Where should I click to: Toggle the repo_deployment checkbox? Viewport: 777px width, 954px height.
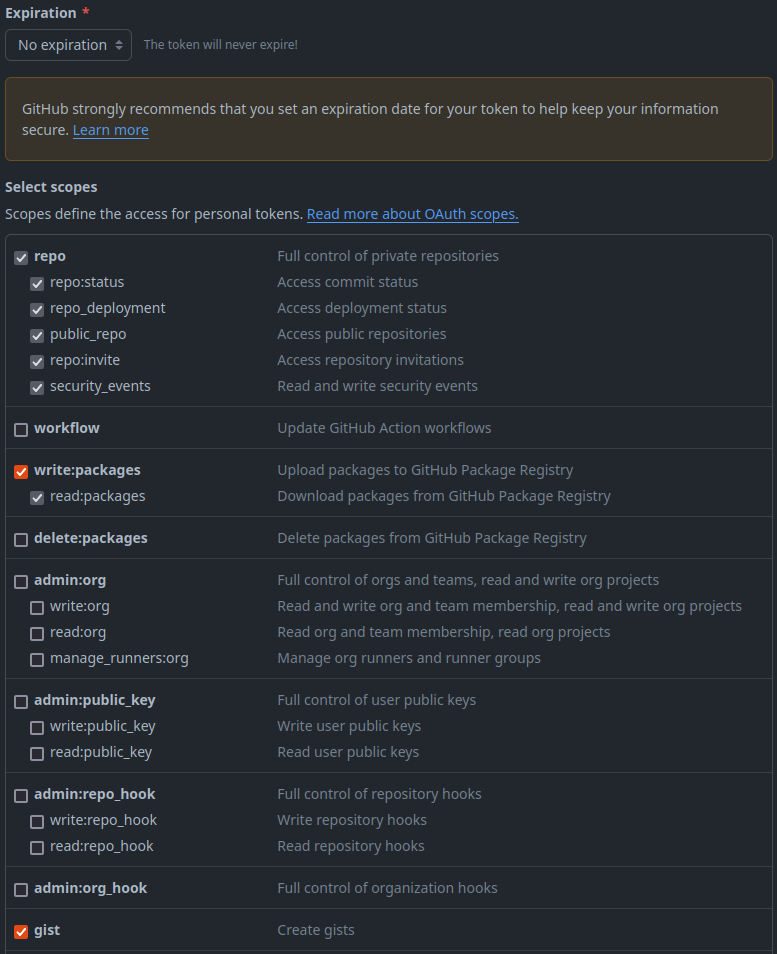(x=37, y=310)
